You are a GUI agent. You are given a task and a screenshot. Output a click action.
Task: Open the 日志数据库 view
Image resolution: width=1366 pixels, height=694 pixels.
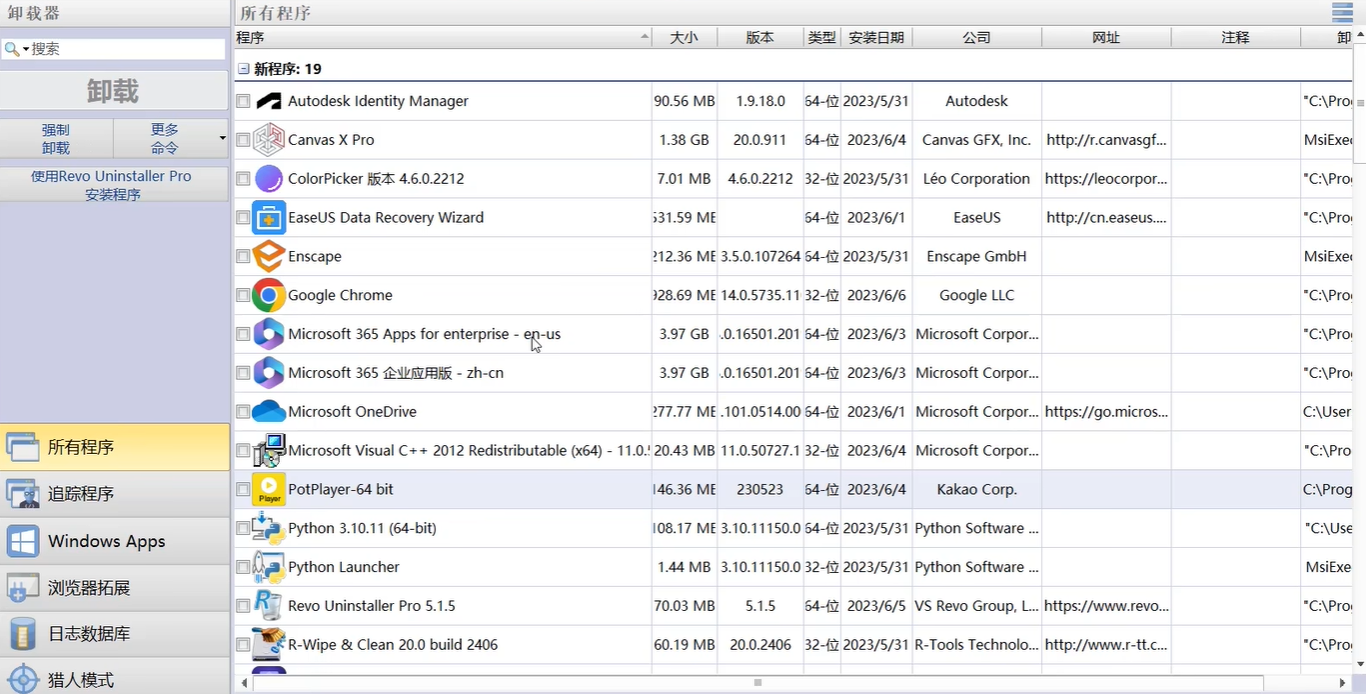115,634
